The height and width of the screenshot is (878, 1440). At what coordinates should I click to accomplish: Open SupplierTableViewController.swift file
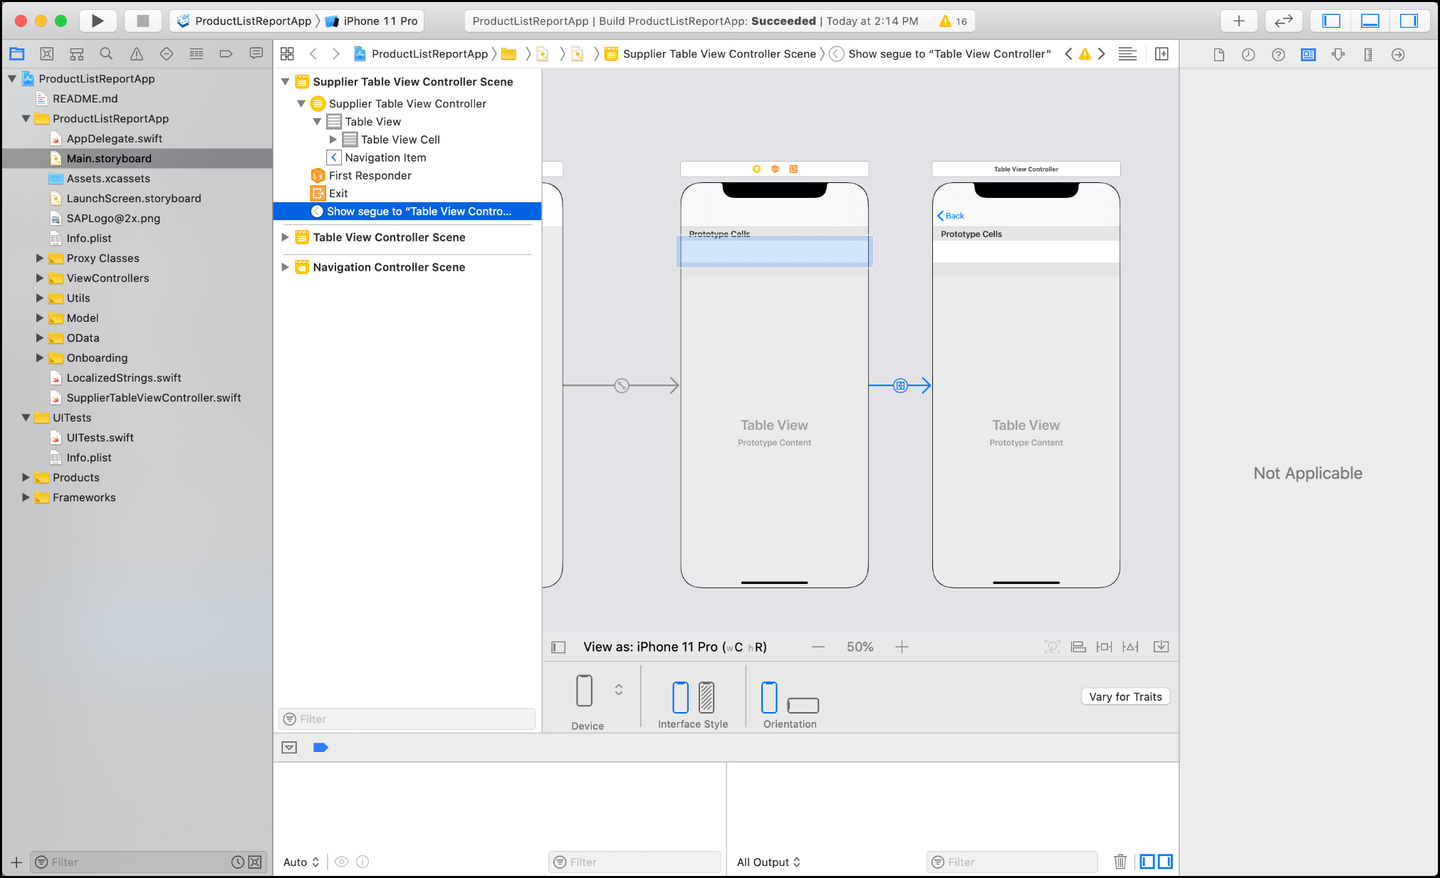click(153, 398)
